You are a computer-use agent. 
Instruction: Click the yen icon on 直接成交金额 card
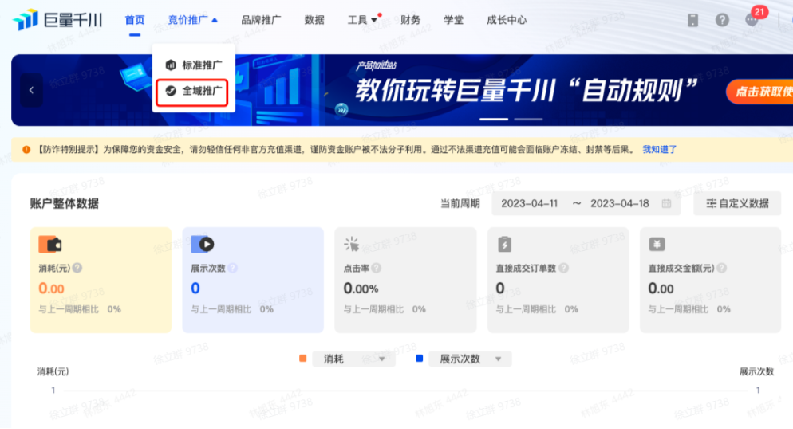click(x=657, y=244)
